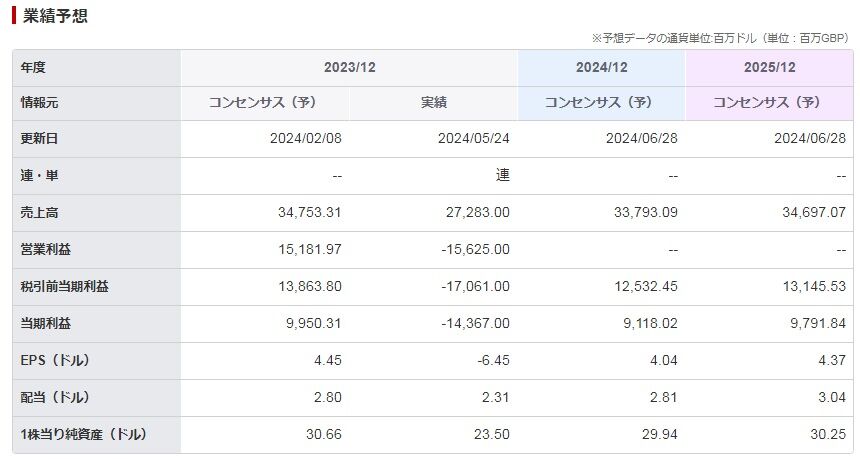Click the 2024/05/24 update date cell
Viewport: 860px width, 459px height.
point(473,138)
